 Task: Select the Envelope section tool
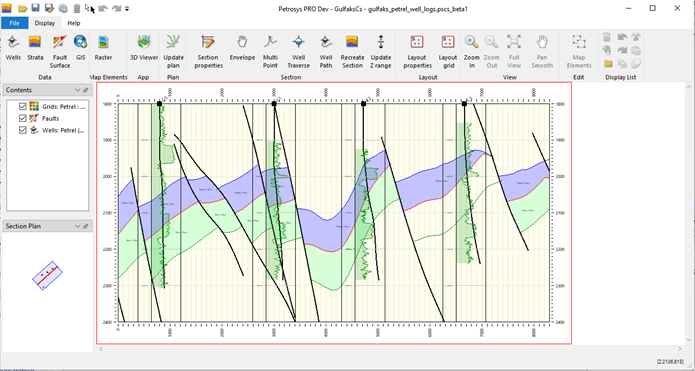pos(242,48)
